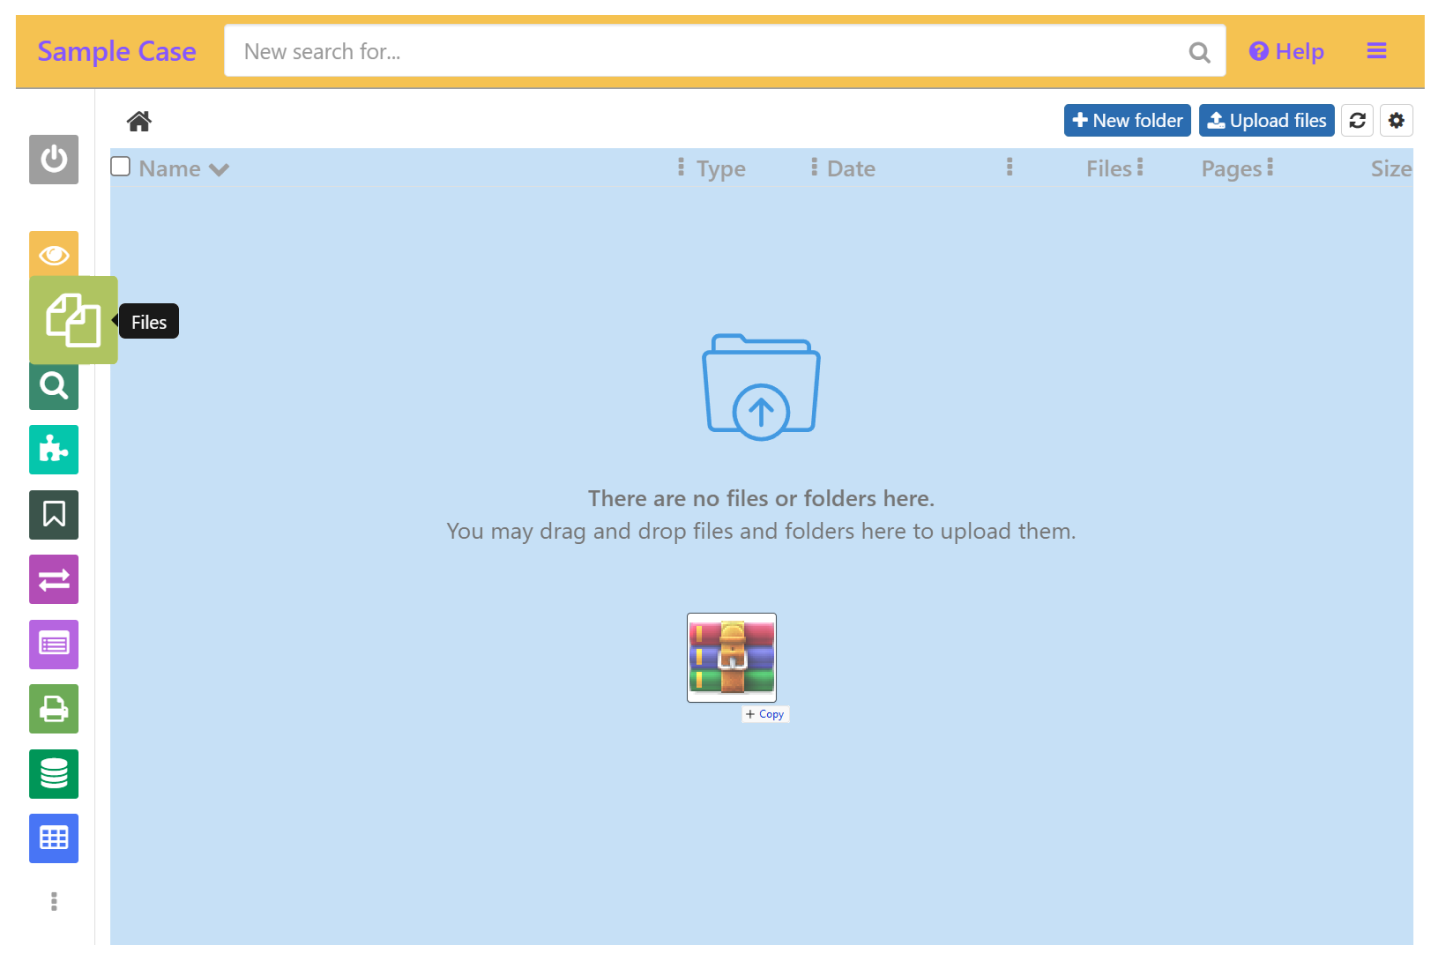1440x960 pixels.
Task: Open the settings gear beside refresh
Action: pyautogui.click(x=1396, y=120)
